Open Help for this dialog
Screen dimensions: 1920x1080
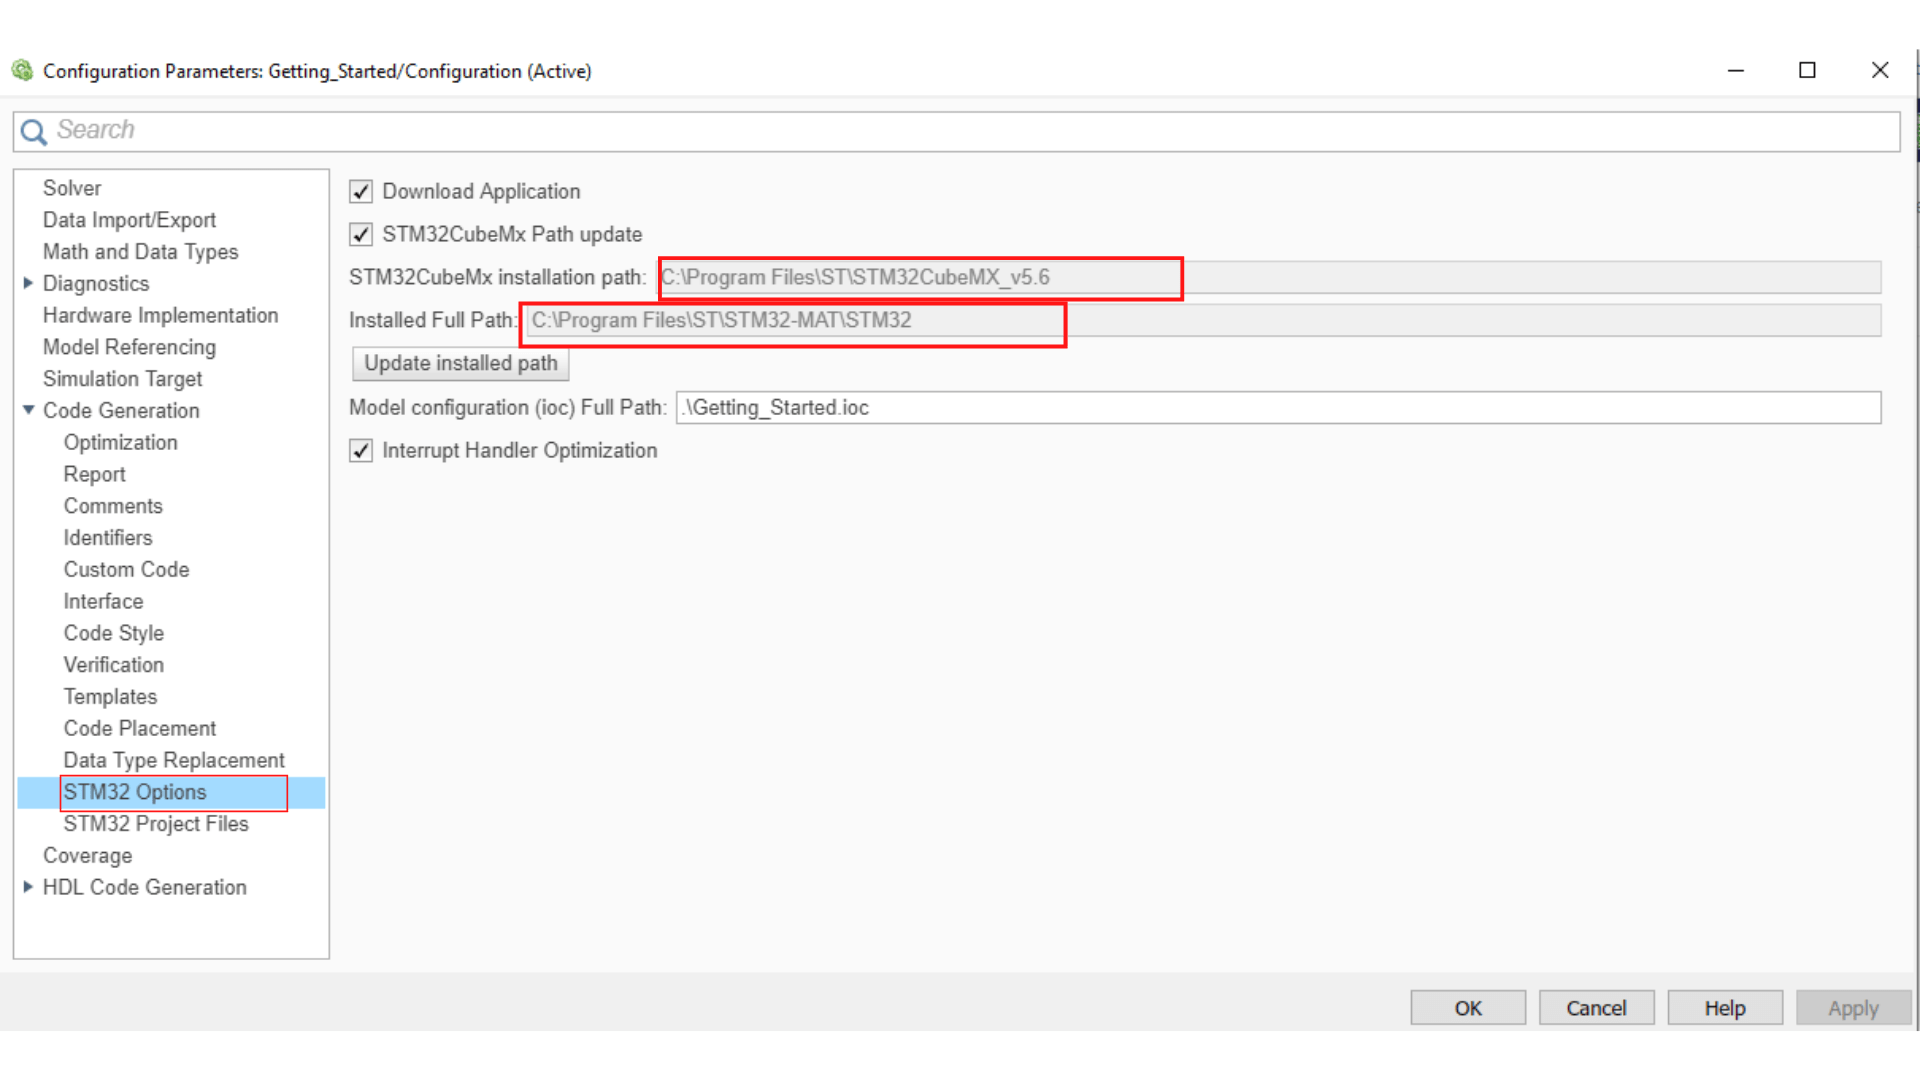pyautogui.click(x=1725, y=1008)
